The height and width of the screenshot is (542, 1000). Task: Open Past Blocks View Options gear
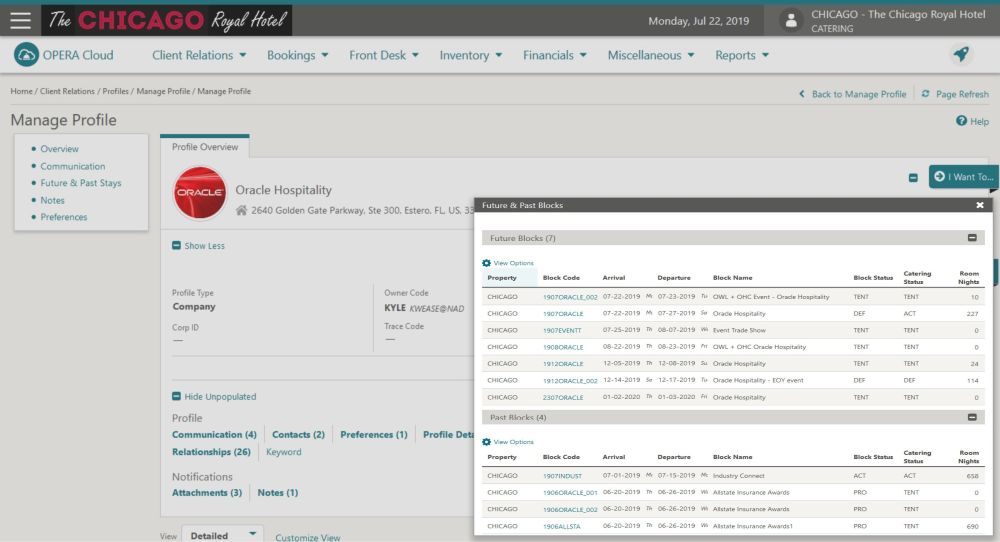click(486, 442)
